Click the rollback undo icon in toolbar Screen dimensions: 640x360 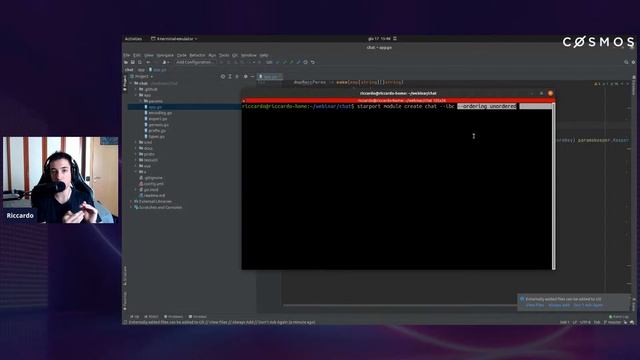pos(313,62)
